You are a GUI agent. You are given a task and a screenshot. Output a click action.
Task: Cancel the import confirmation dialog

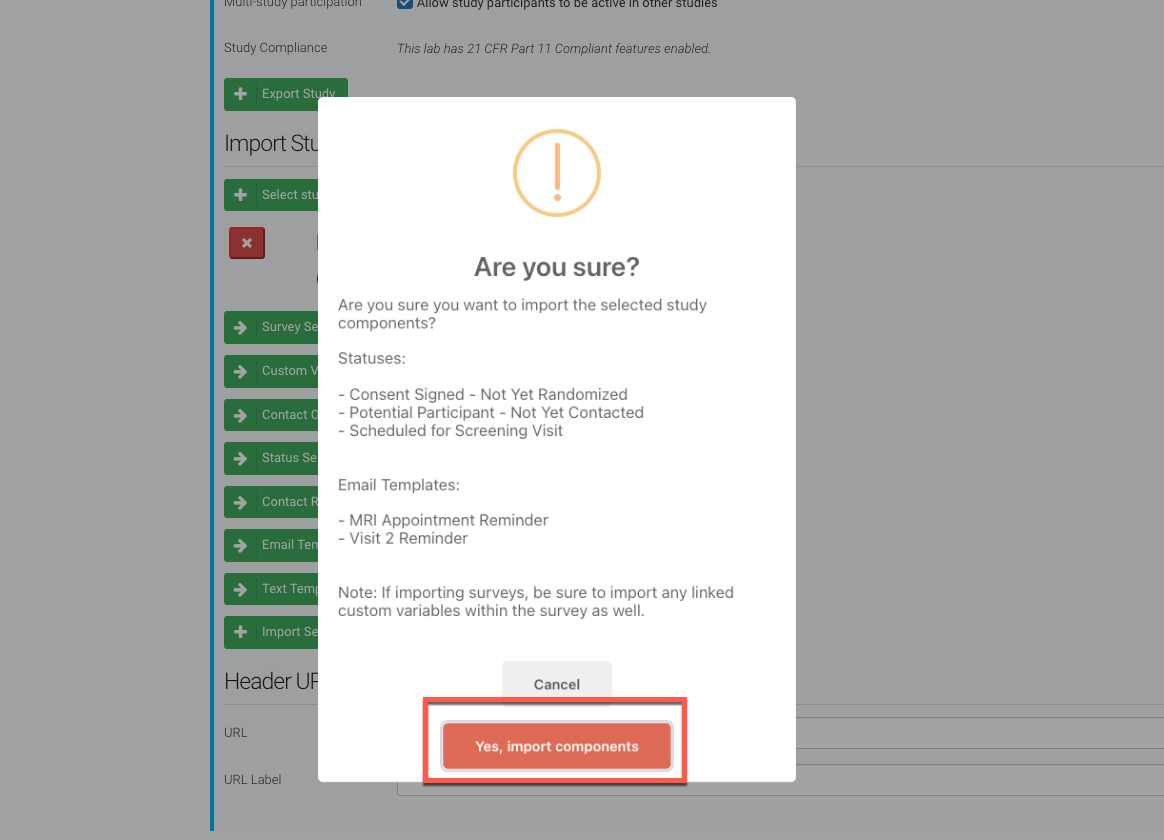(556, 684)
